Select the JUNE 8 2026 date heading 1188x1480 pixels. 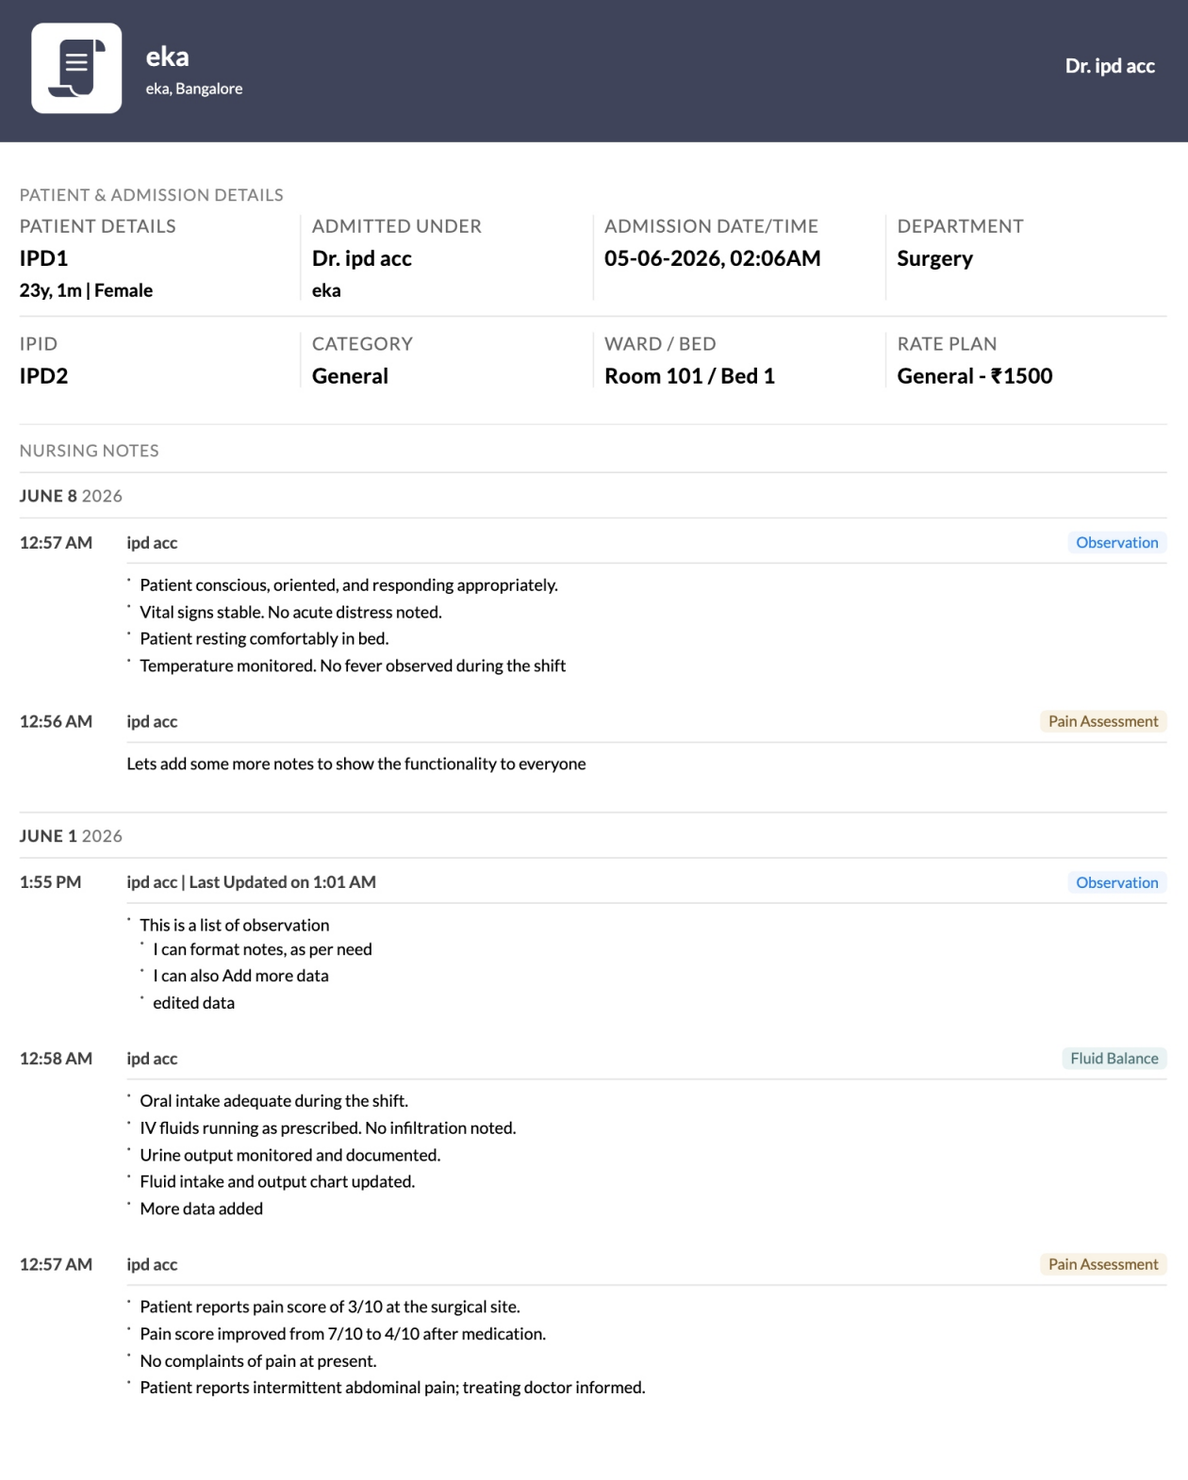[x=71, y=495]
